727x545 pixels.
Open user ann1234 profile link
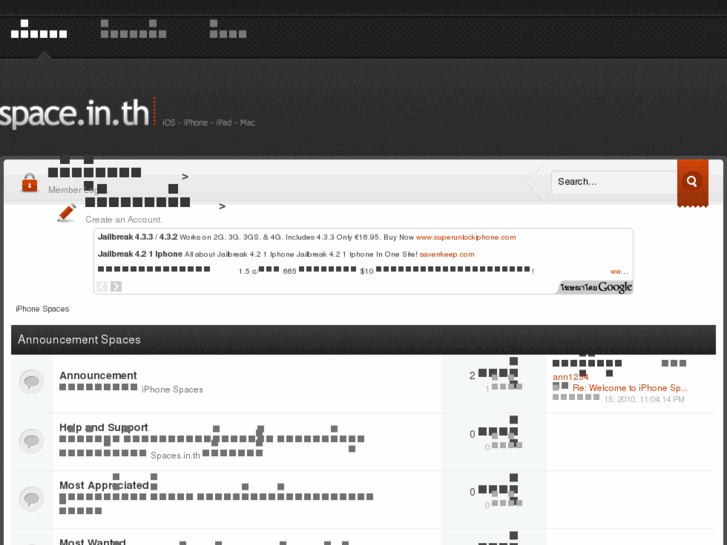tap(570, 377)
